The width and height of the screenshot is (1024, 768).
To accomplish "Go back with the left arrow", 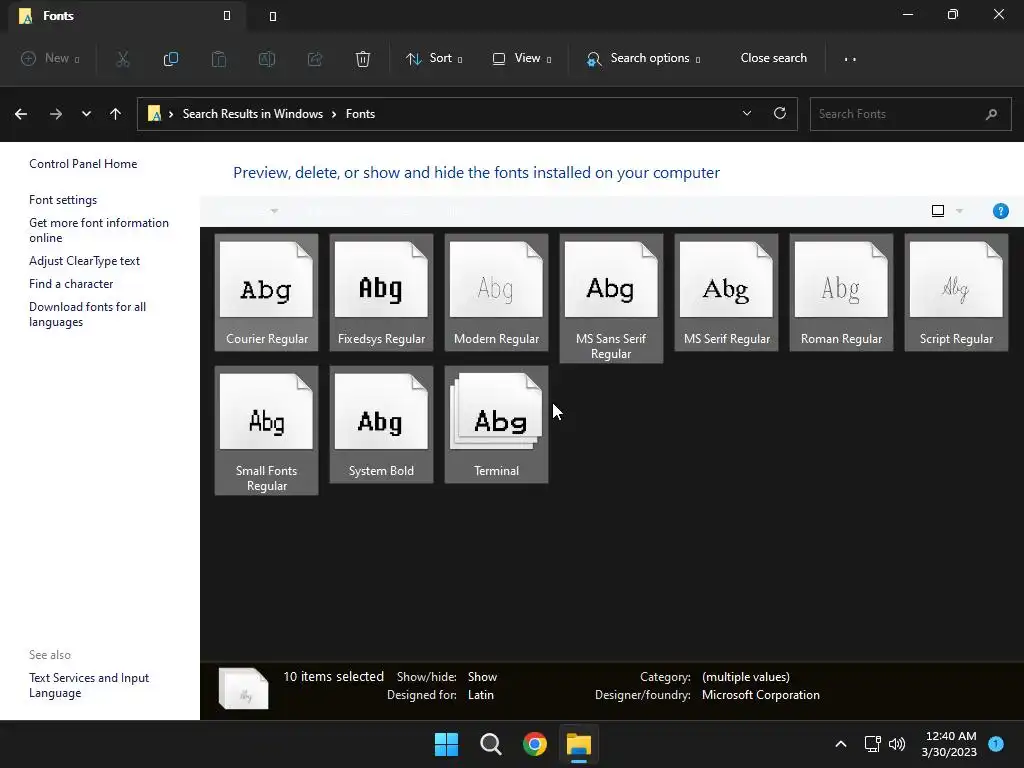I will (x=21, y=114).
